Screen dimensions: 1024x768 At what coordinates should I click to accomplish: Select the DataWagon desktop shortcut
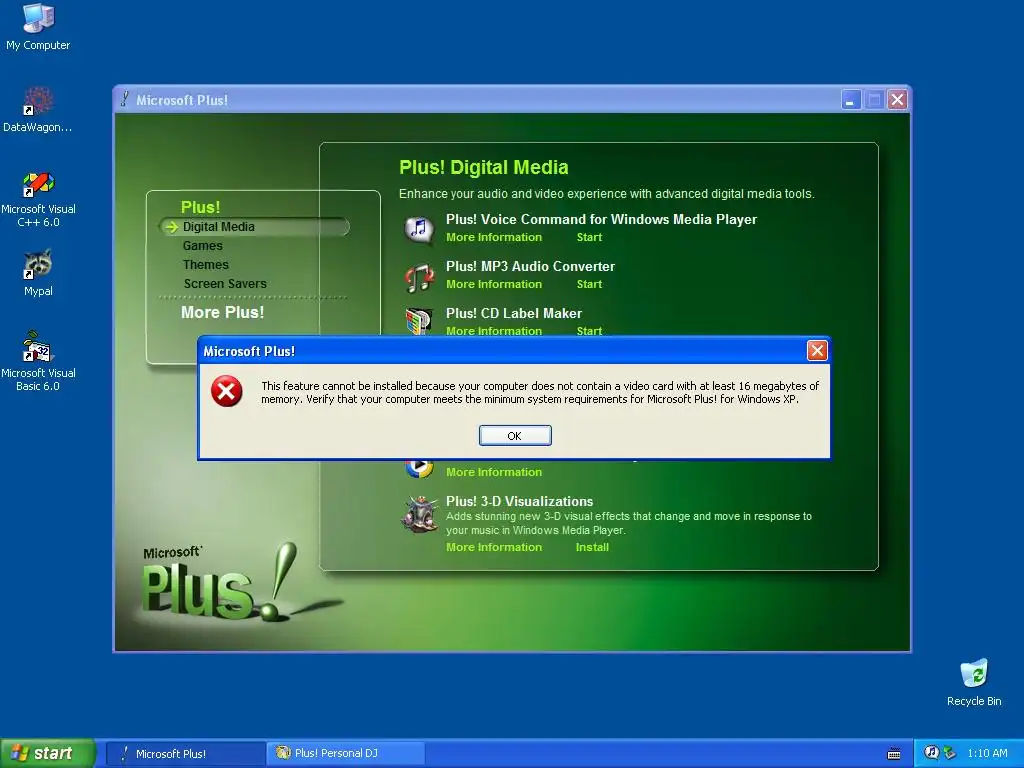38,110
